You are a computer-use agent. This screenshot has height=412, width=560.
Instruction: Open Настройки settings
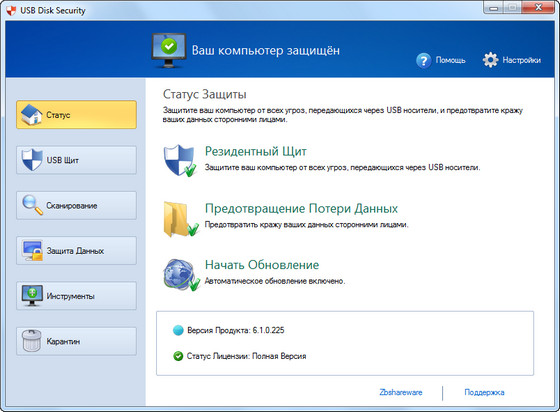pyautogui.click(x=521, y=60)
